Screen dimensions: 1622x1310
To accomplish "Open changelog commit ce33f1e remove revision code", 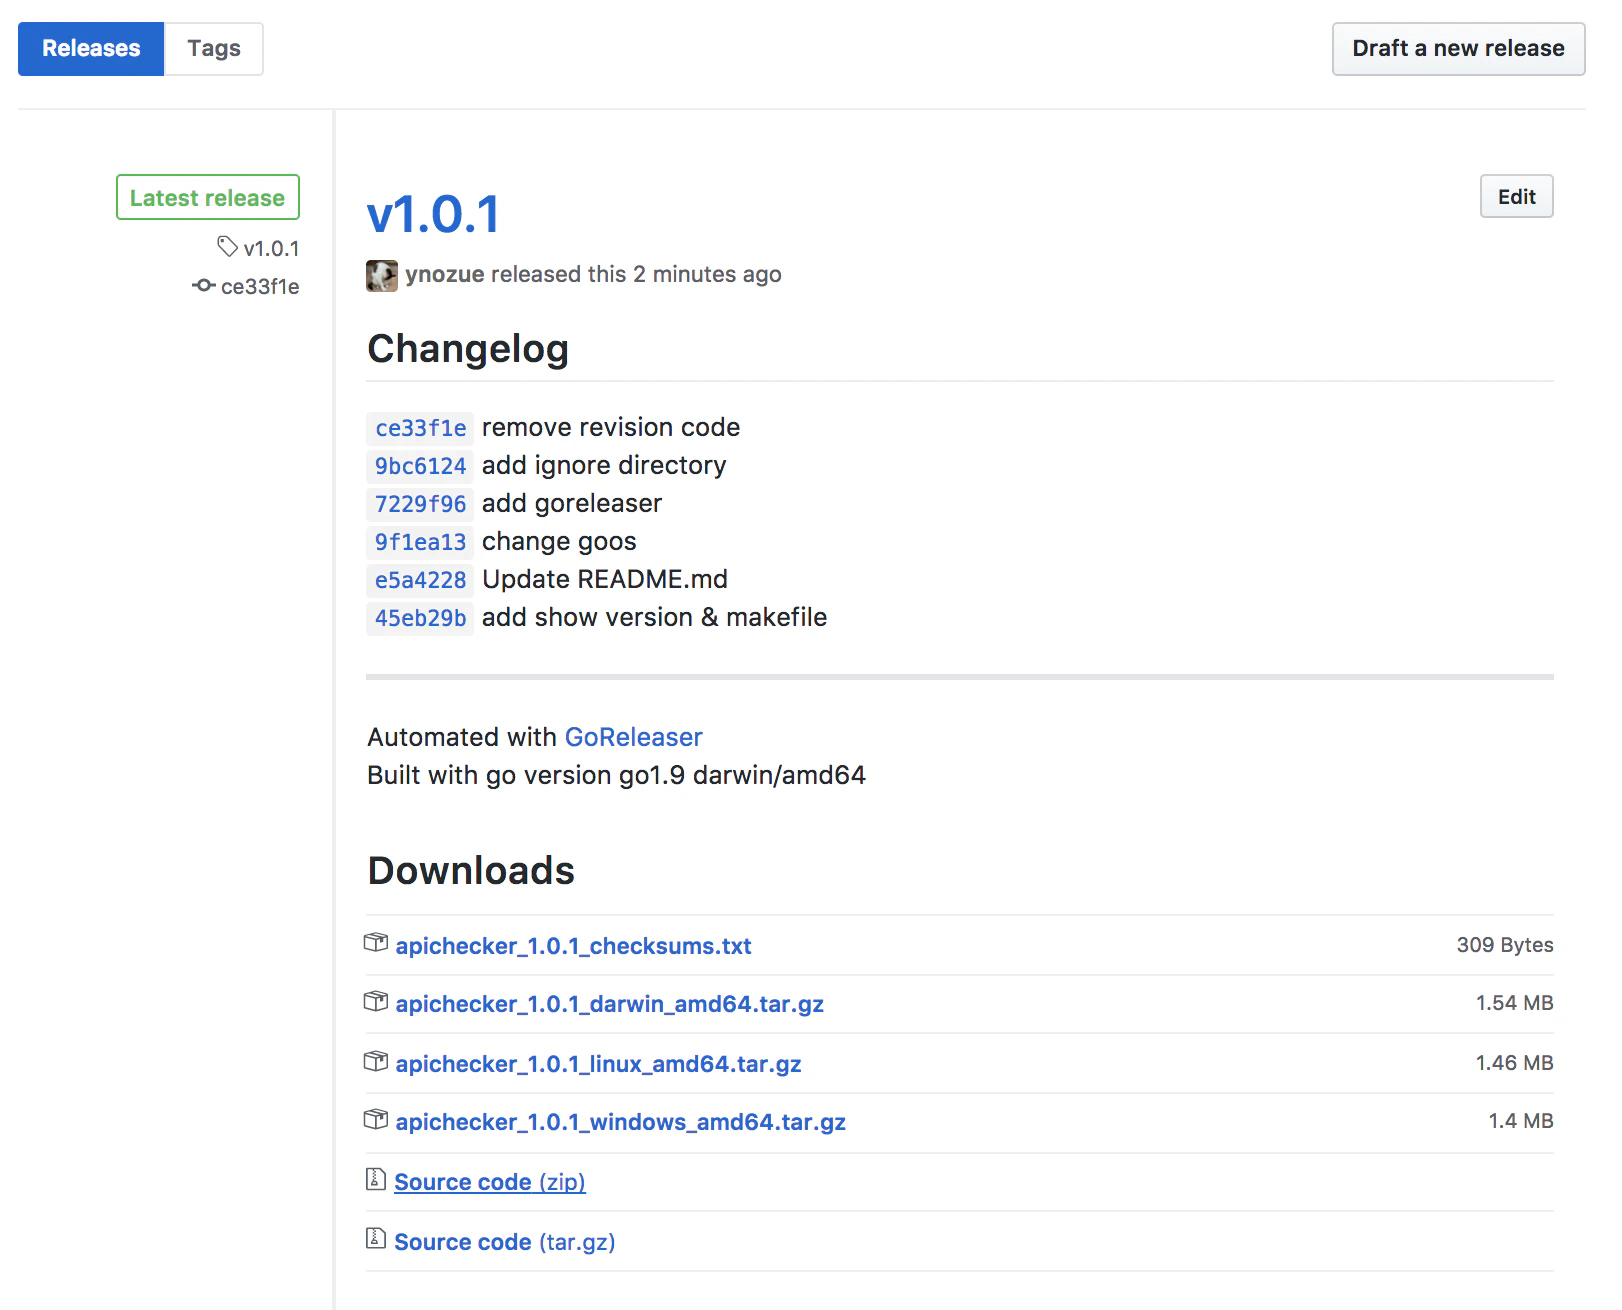I will [420, 428].
